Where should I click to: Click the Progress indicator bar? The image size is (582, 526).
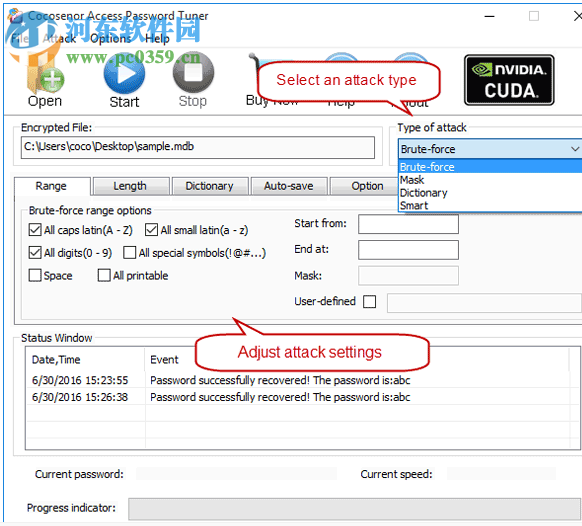[x=354, y=509]
